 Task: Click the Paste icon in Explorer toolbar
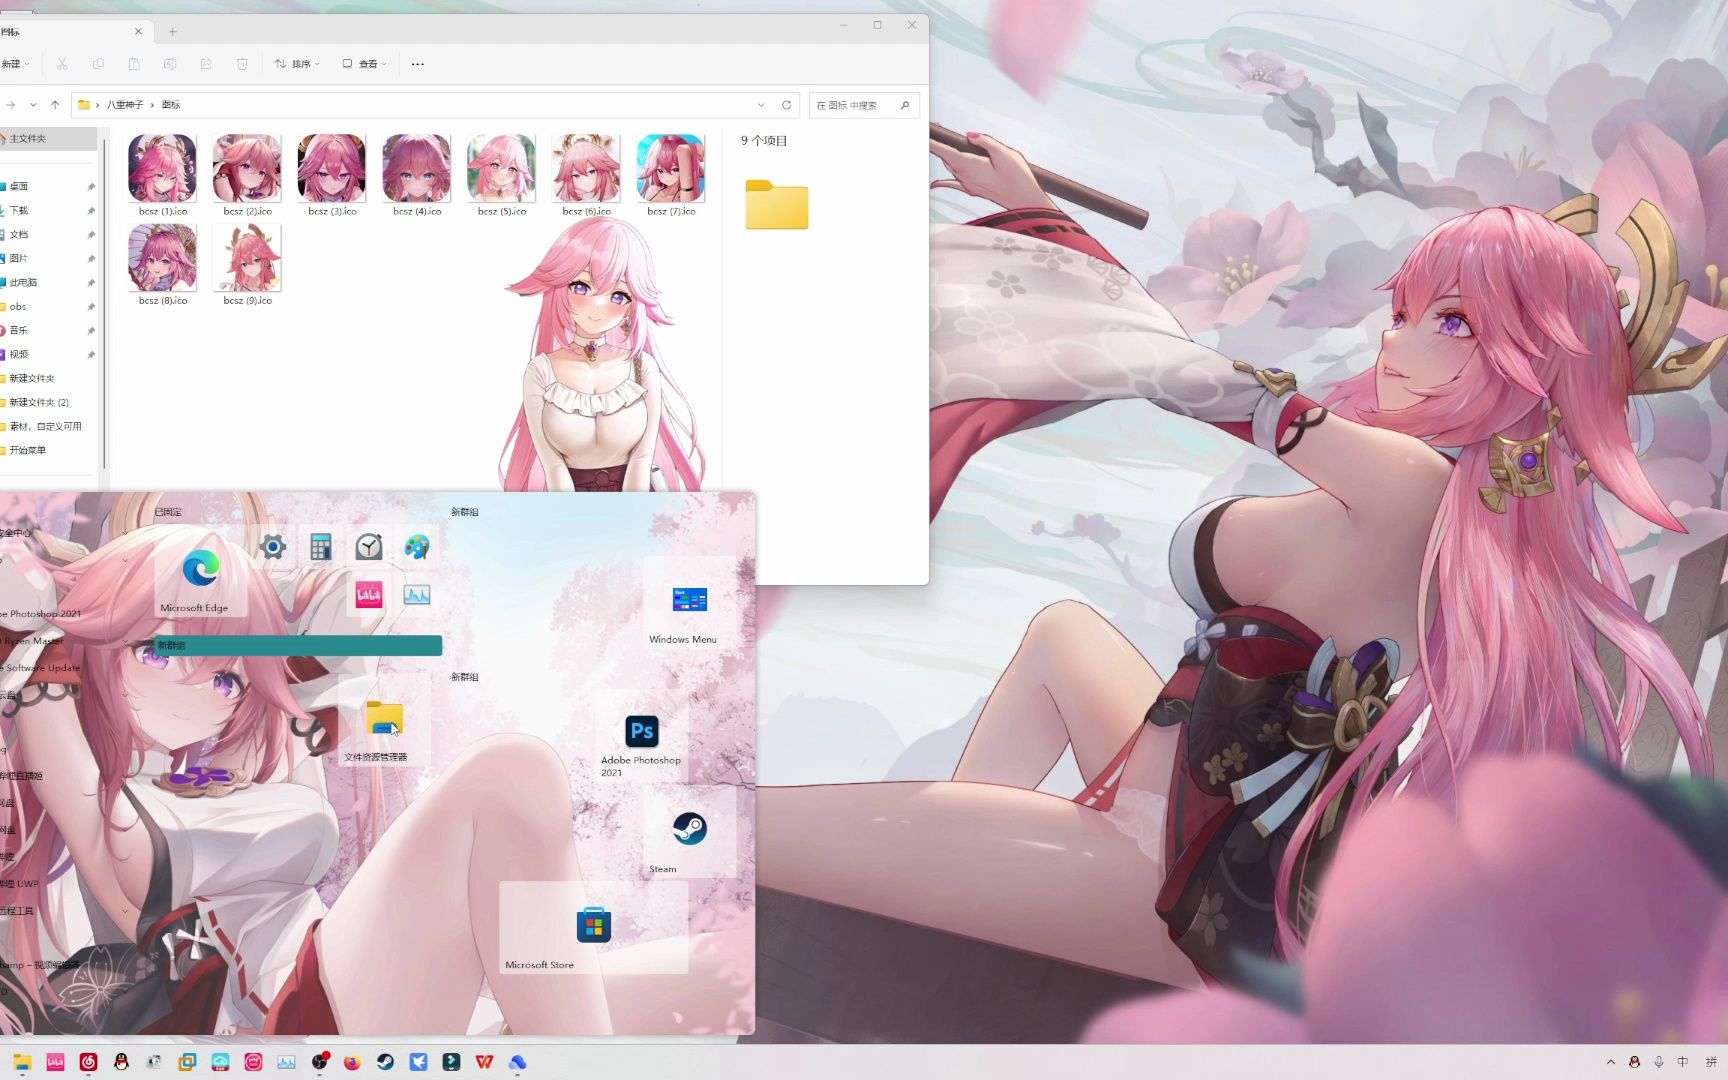pyautogui.click(x=134, y=64)
